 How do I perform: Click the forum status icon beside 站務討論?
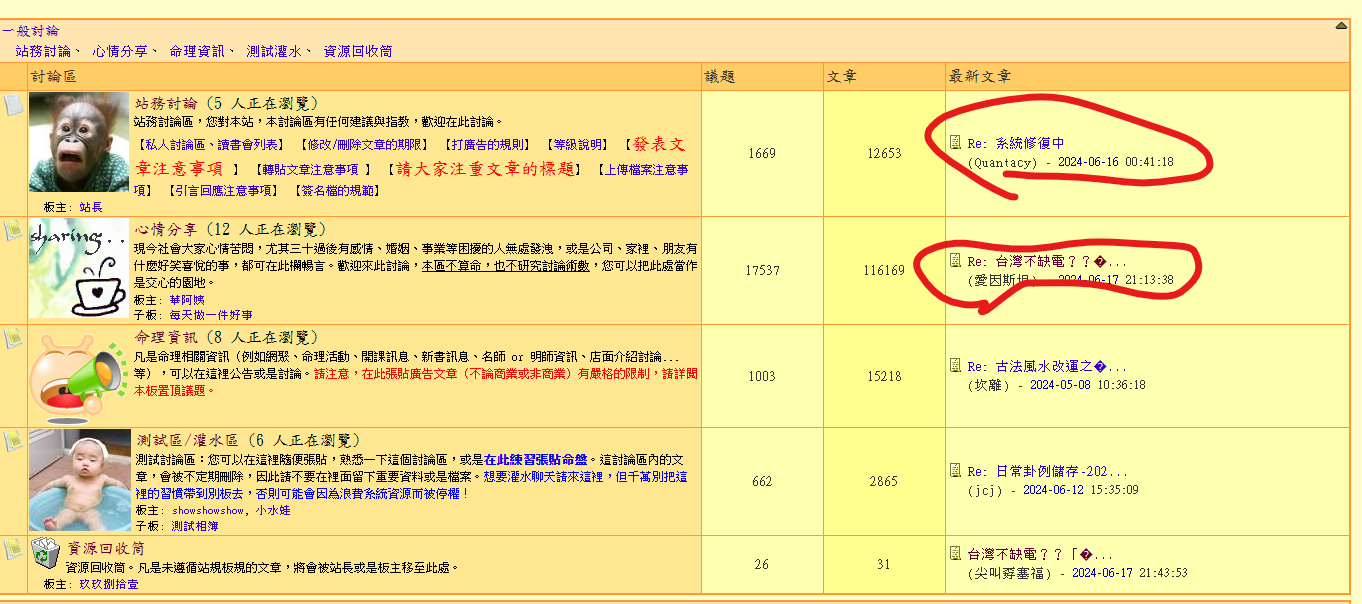coord(12,104)
